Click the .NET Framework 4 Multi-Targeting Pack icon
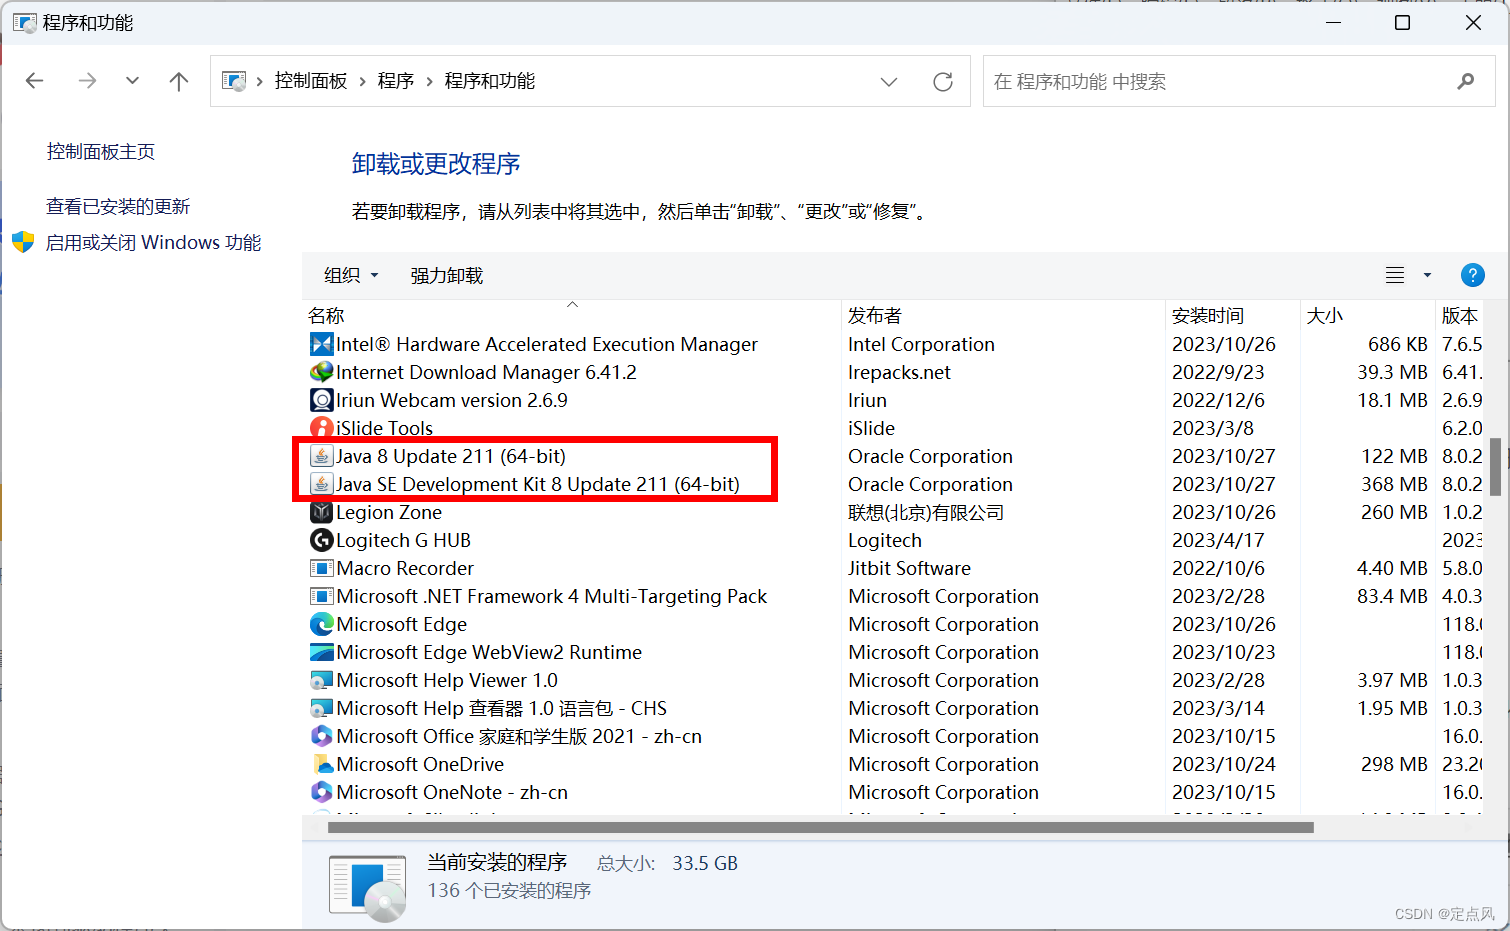Viewport: 1510px width, 931px height. [x=321, y=597]
